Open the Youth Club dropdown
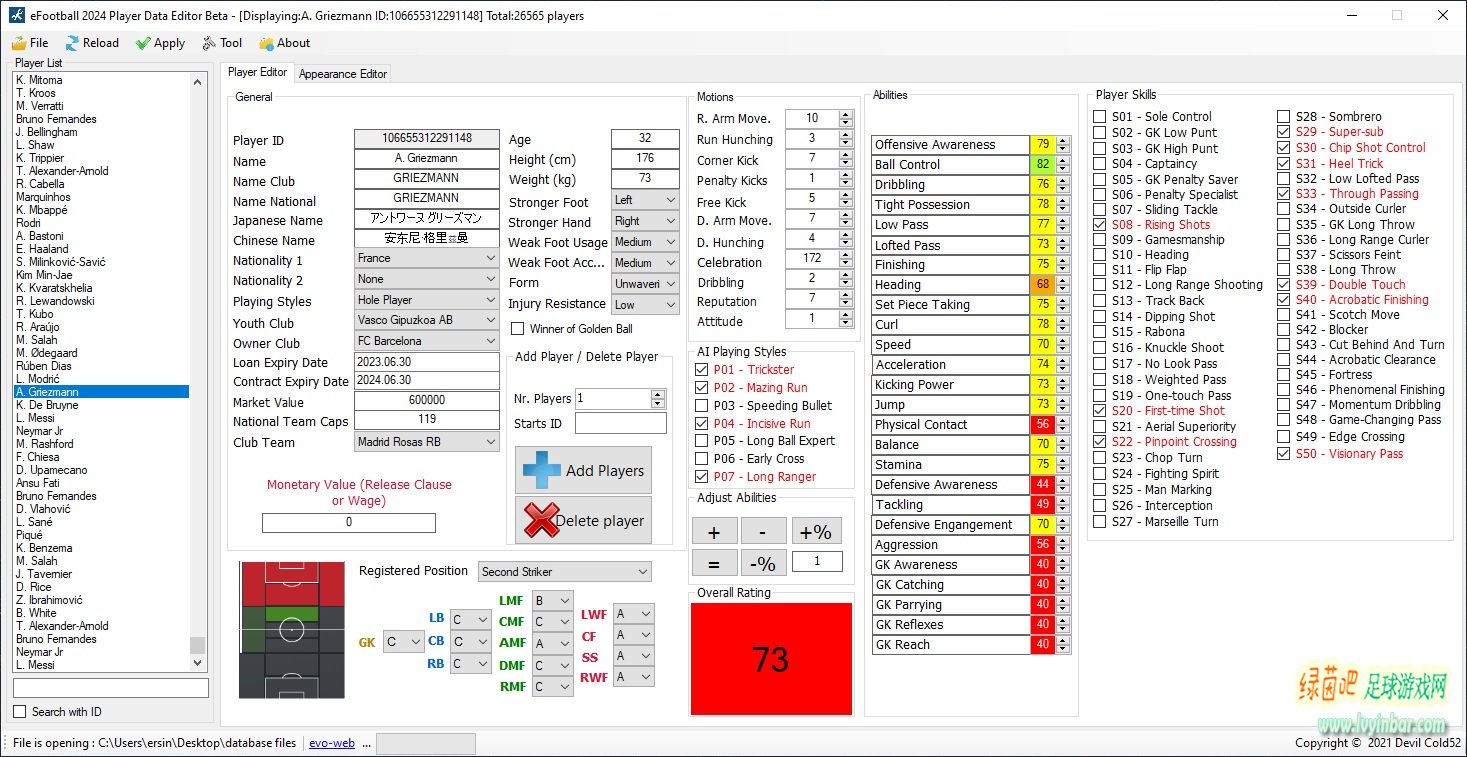The height and width of the screenshot is (757, 1467). point(427,320)
